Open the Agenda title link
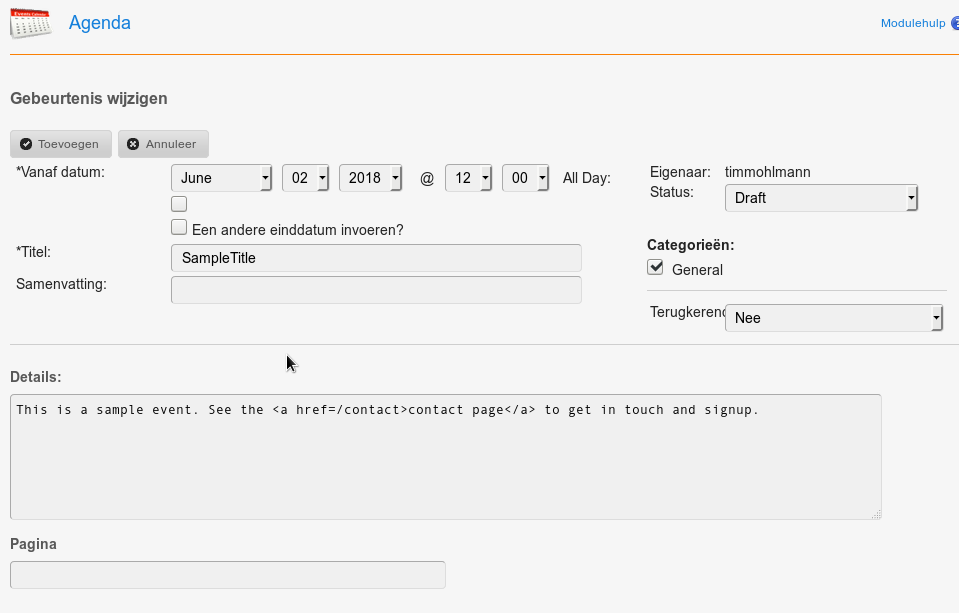The image size is (959, 613). [100, 23]
